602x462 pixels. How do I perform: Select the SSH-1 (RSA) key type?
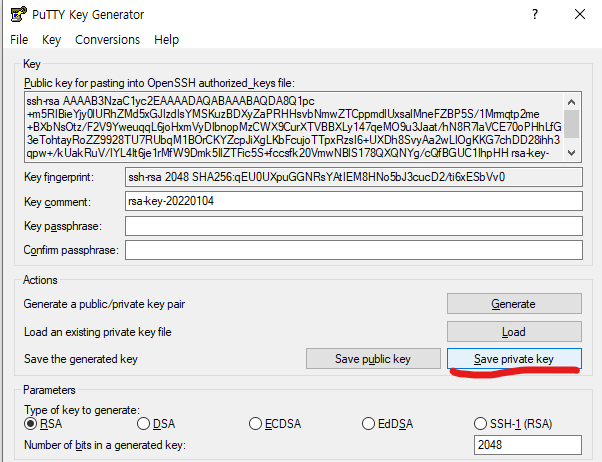[513, 424]
